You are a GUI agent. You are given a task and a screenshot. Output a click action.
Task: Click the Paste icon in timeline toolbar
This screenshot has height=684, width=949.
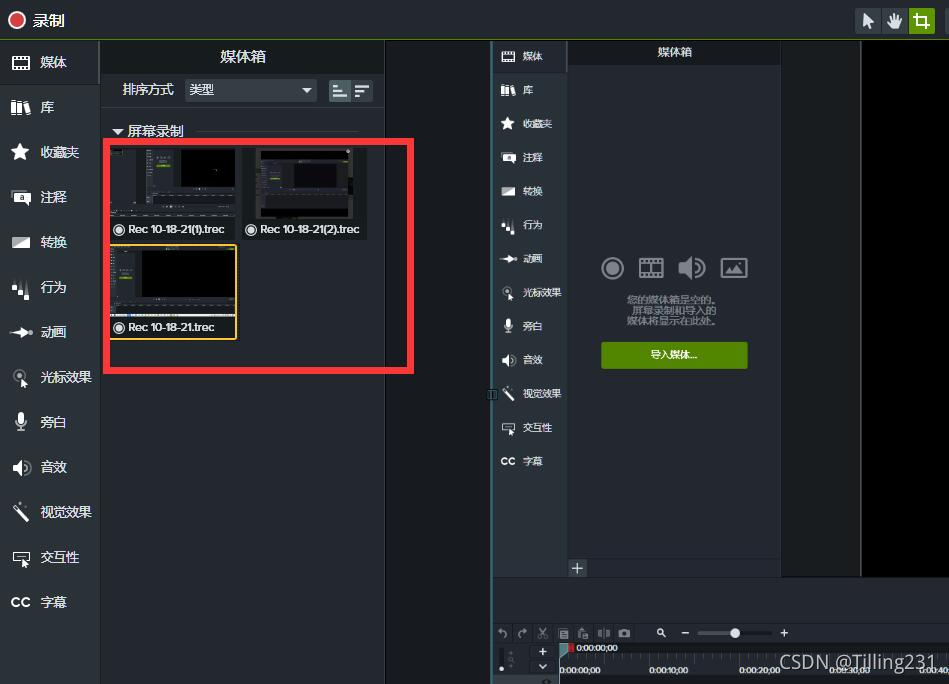click(583, 633)
